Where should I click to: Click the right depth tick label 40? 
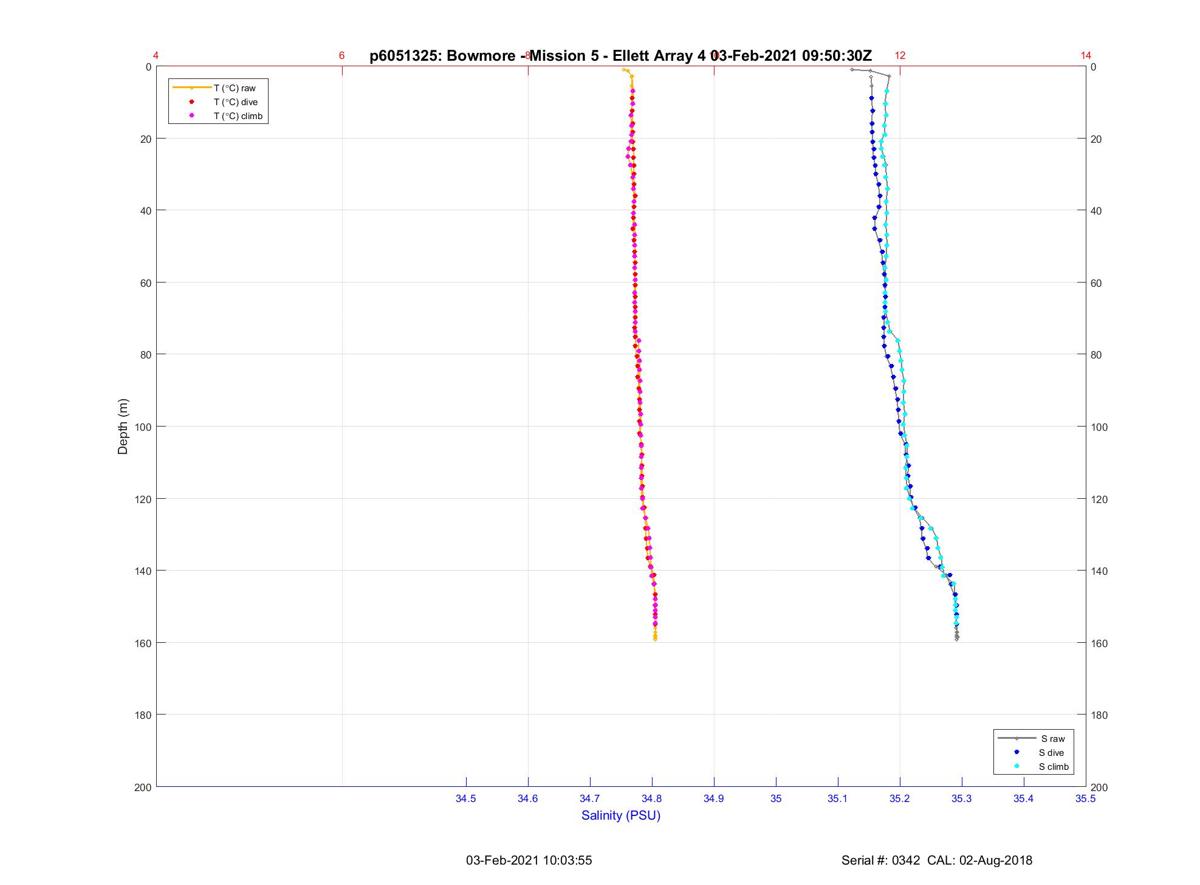1097,211
